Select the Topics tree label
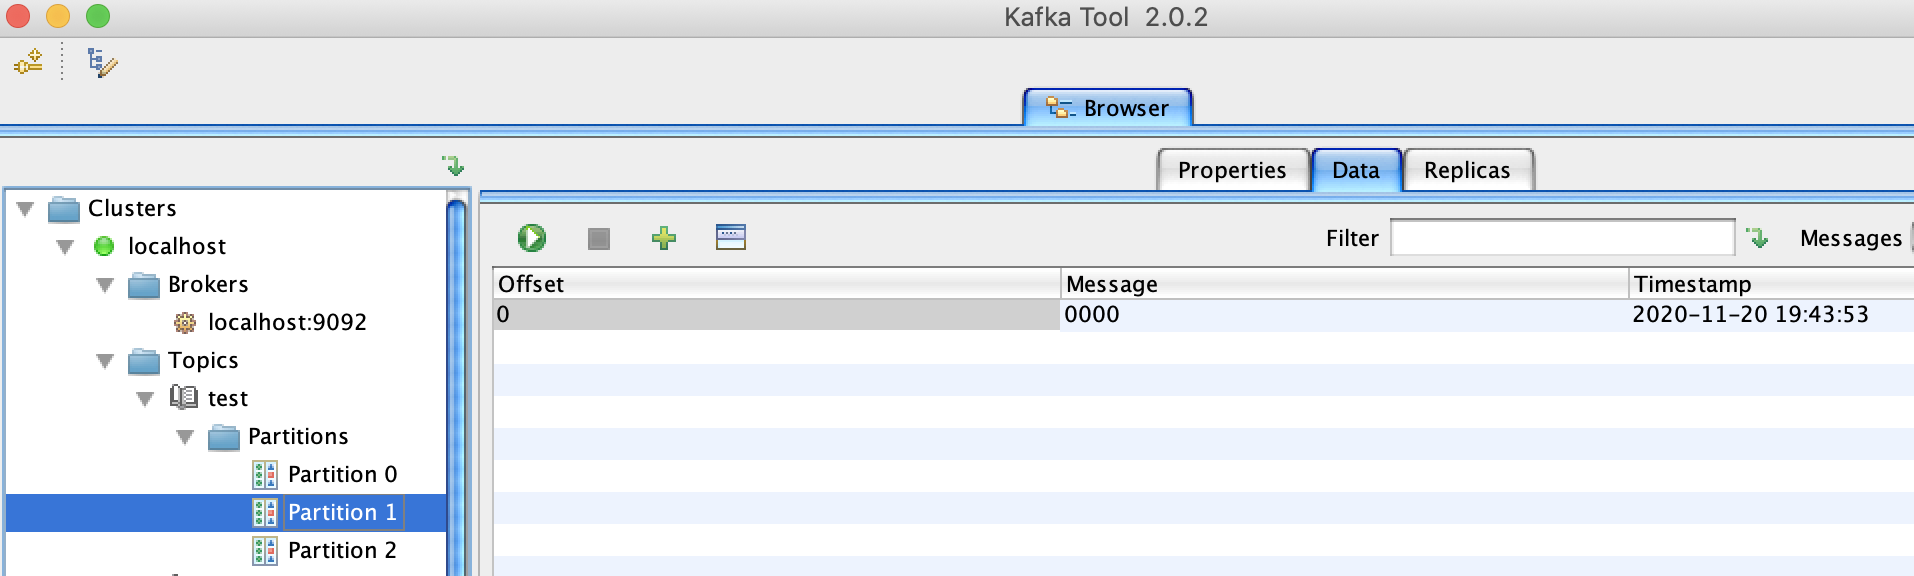Screen dimensions: 1914x576 click(x=203, y=360)
